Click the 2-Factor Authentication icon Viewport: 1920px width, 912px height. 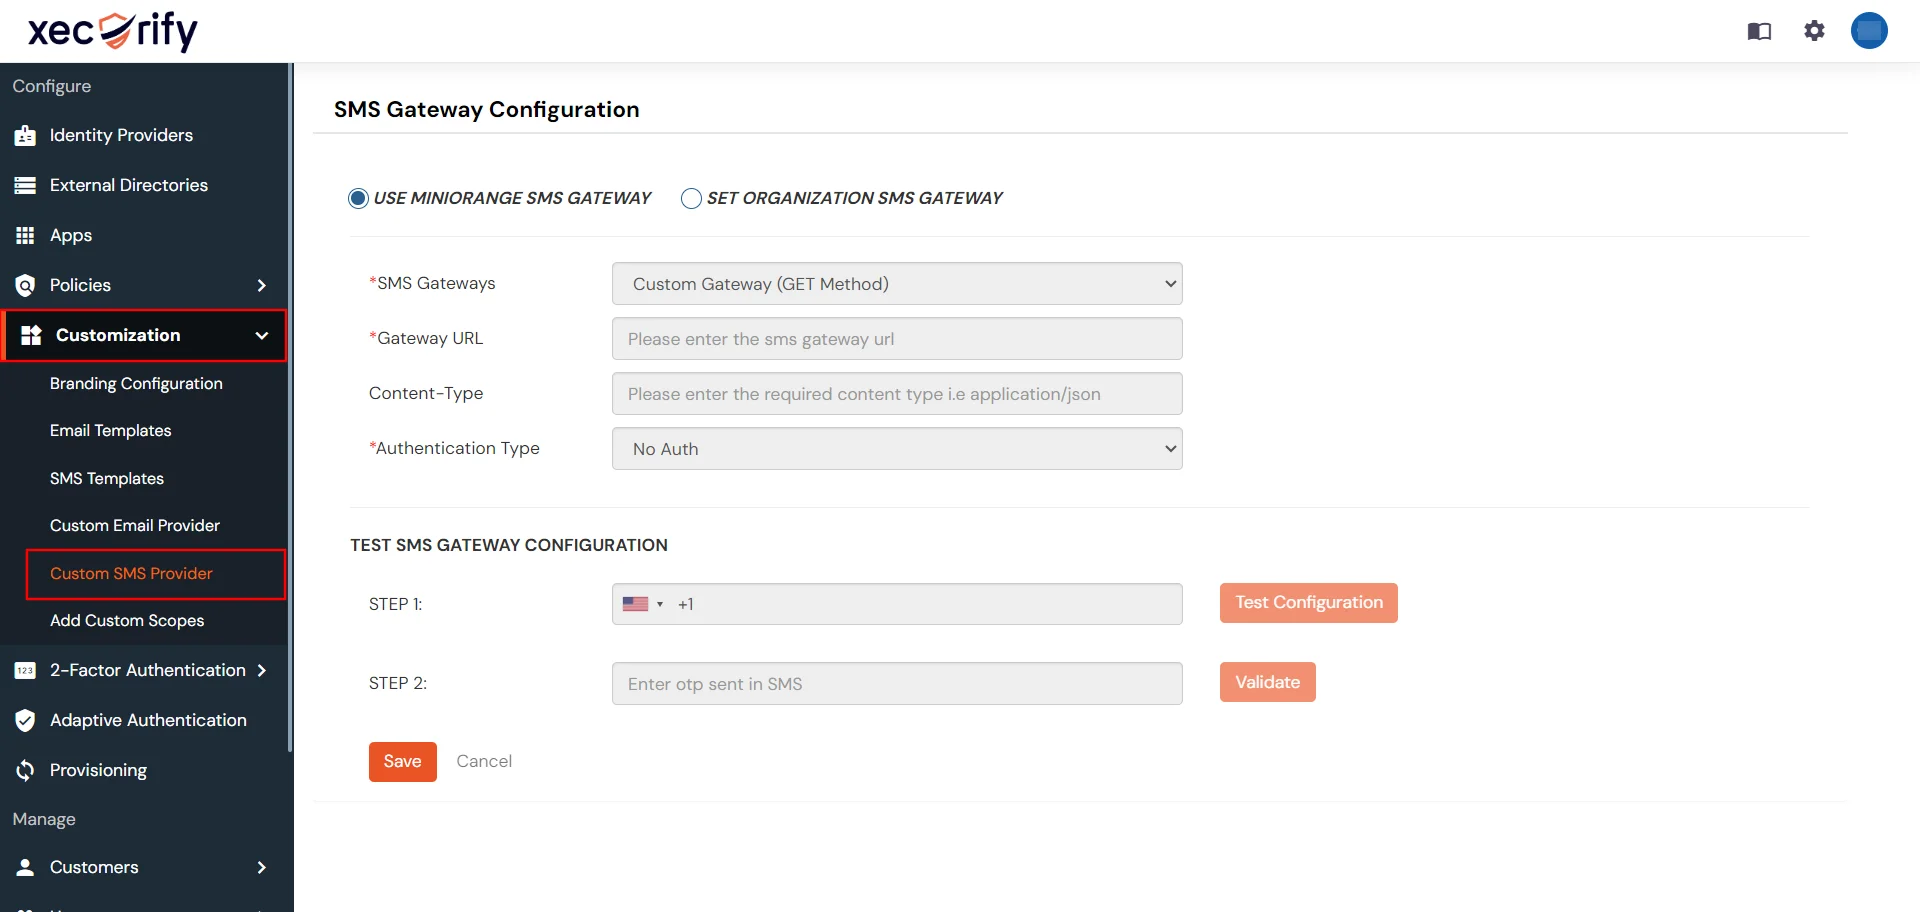(x=25, y=670)
